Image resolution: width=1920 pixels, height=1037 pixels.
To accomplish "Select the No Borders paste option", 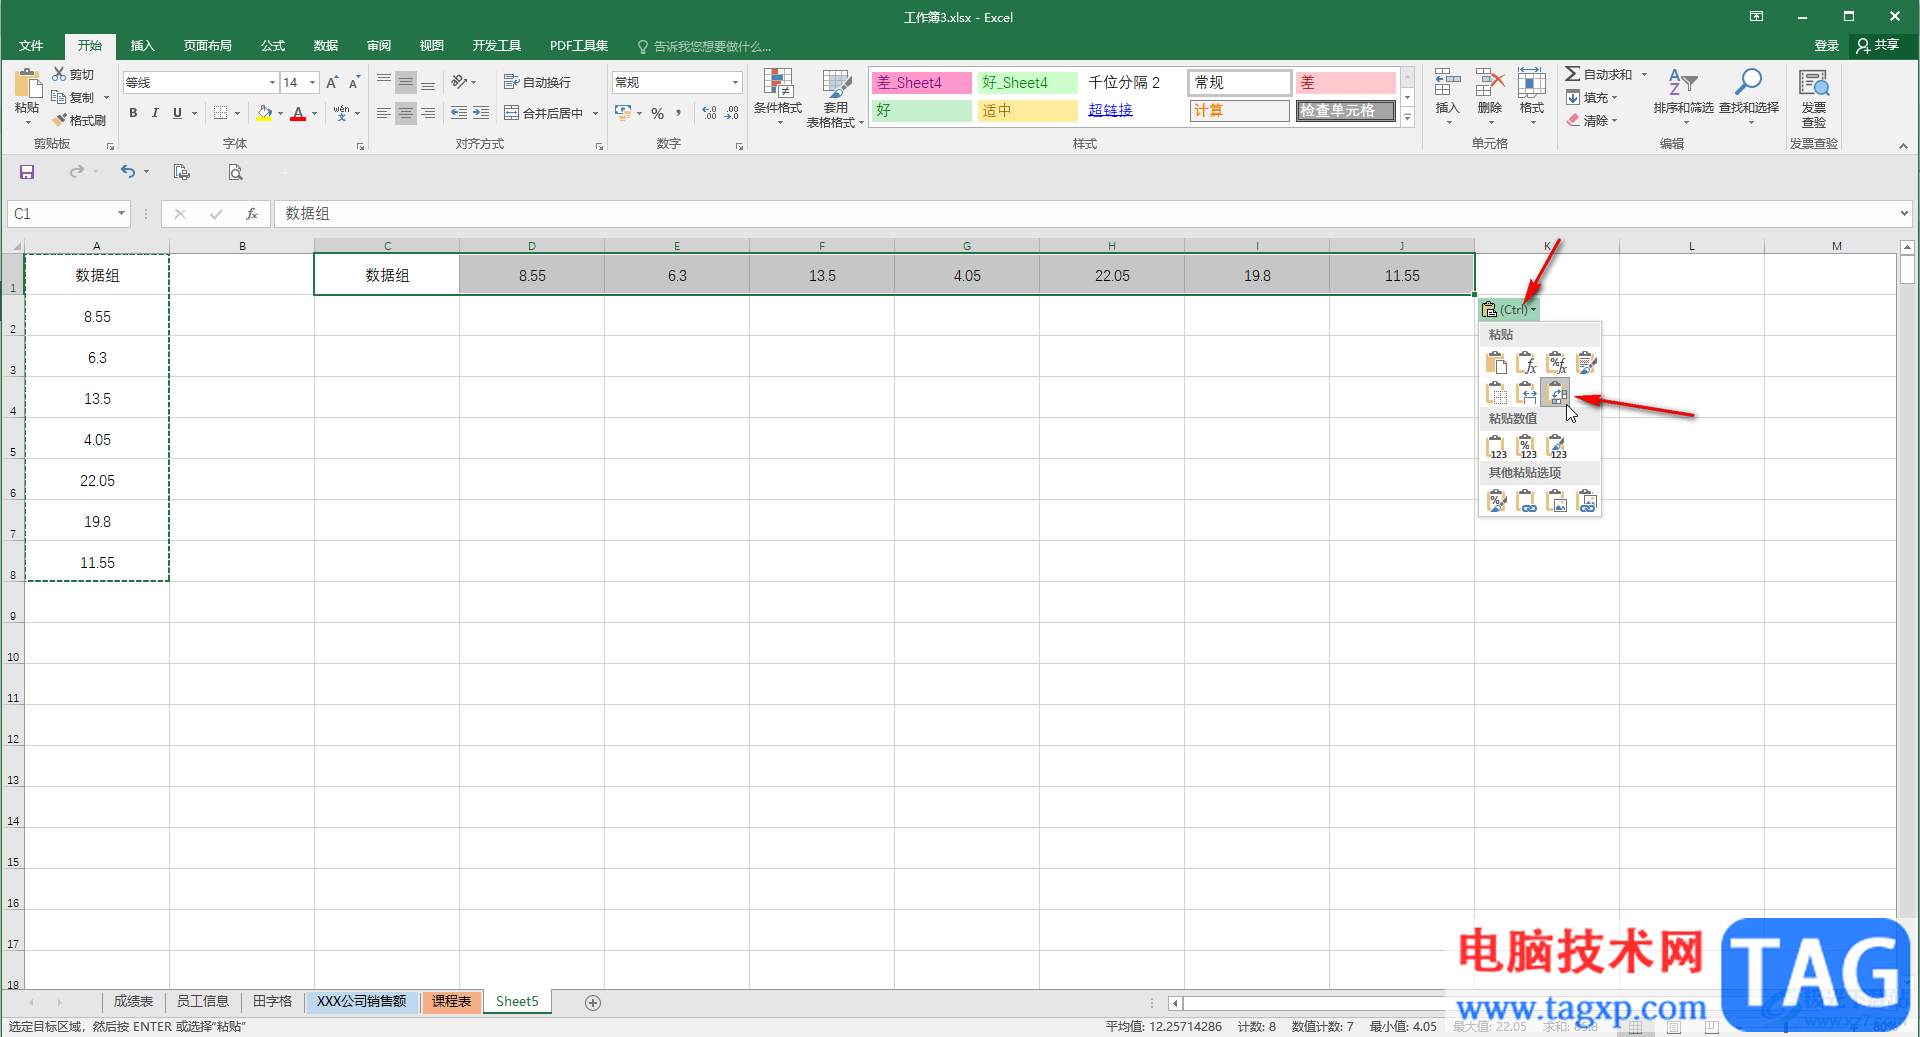I will pyautogui.click(x=1496, y=393).
